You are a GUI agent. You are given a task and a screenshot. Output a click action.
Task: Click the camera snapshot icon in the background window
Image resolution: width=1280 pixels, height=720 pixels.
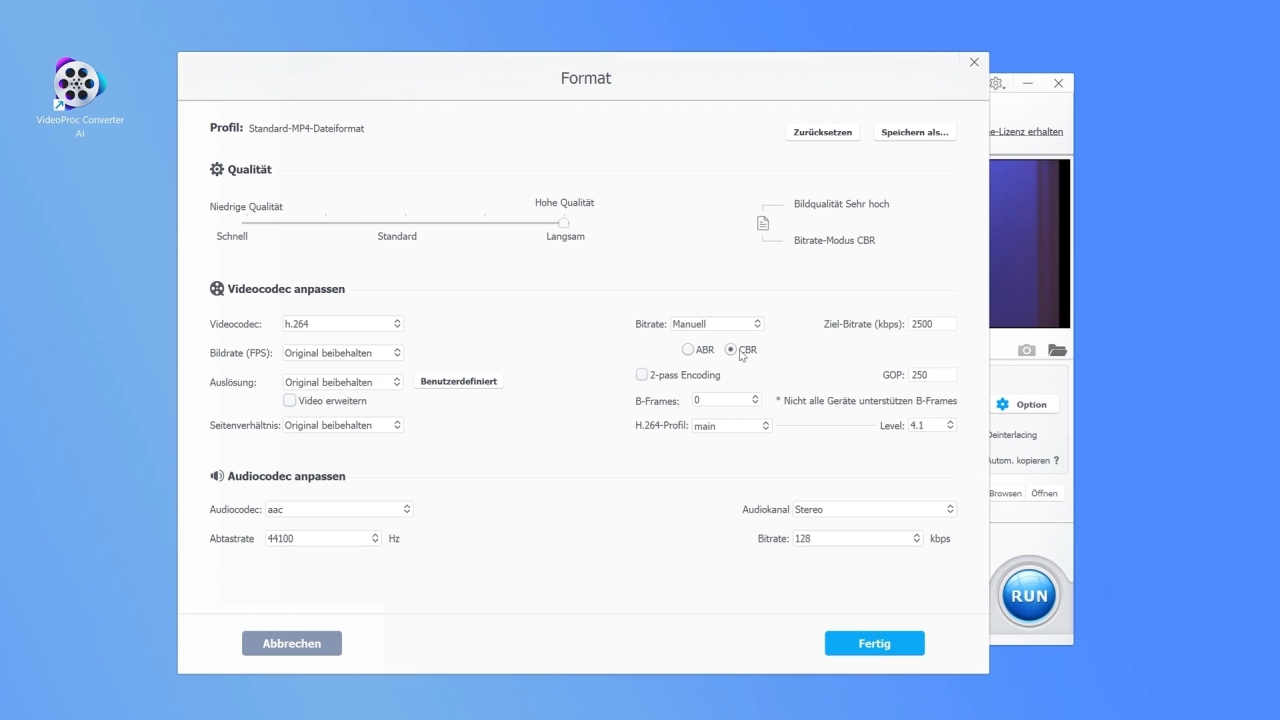[x=1027, y=350]
